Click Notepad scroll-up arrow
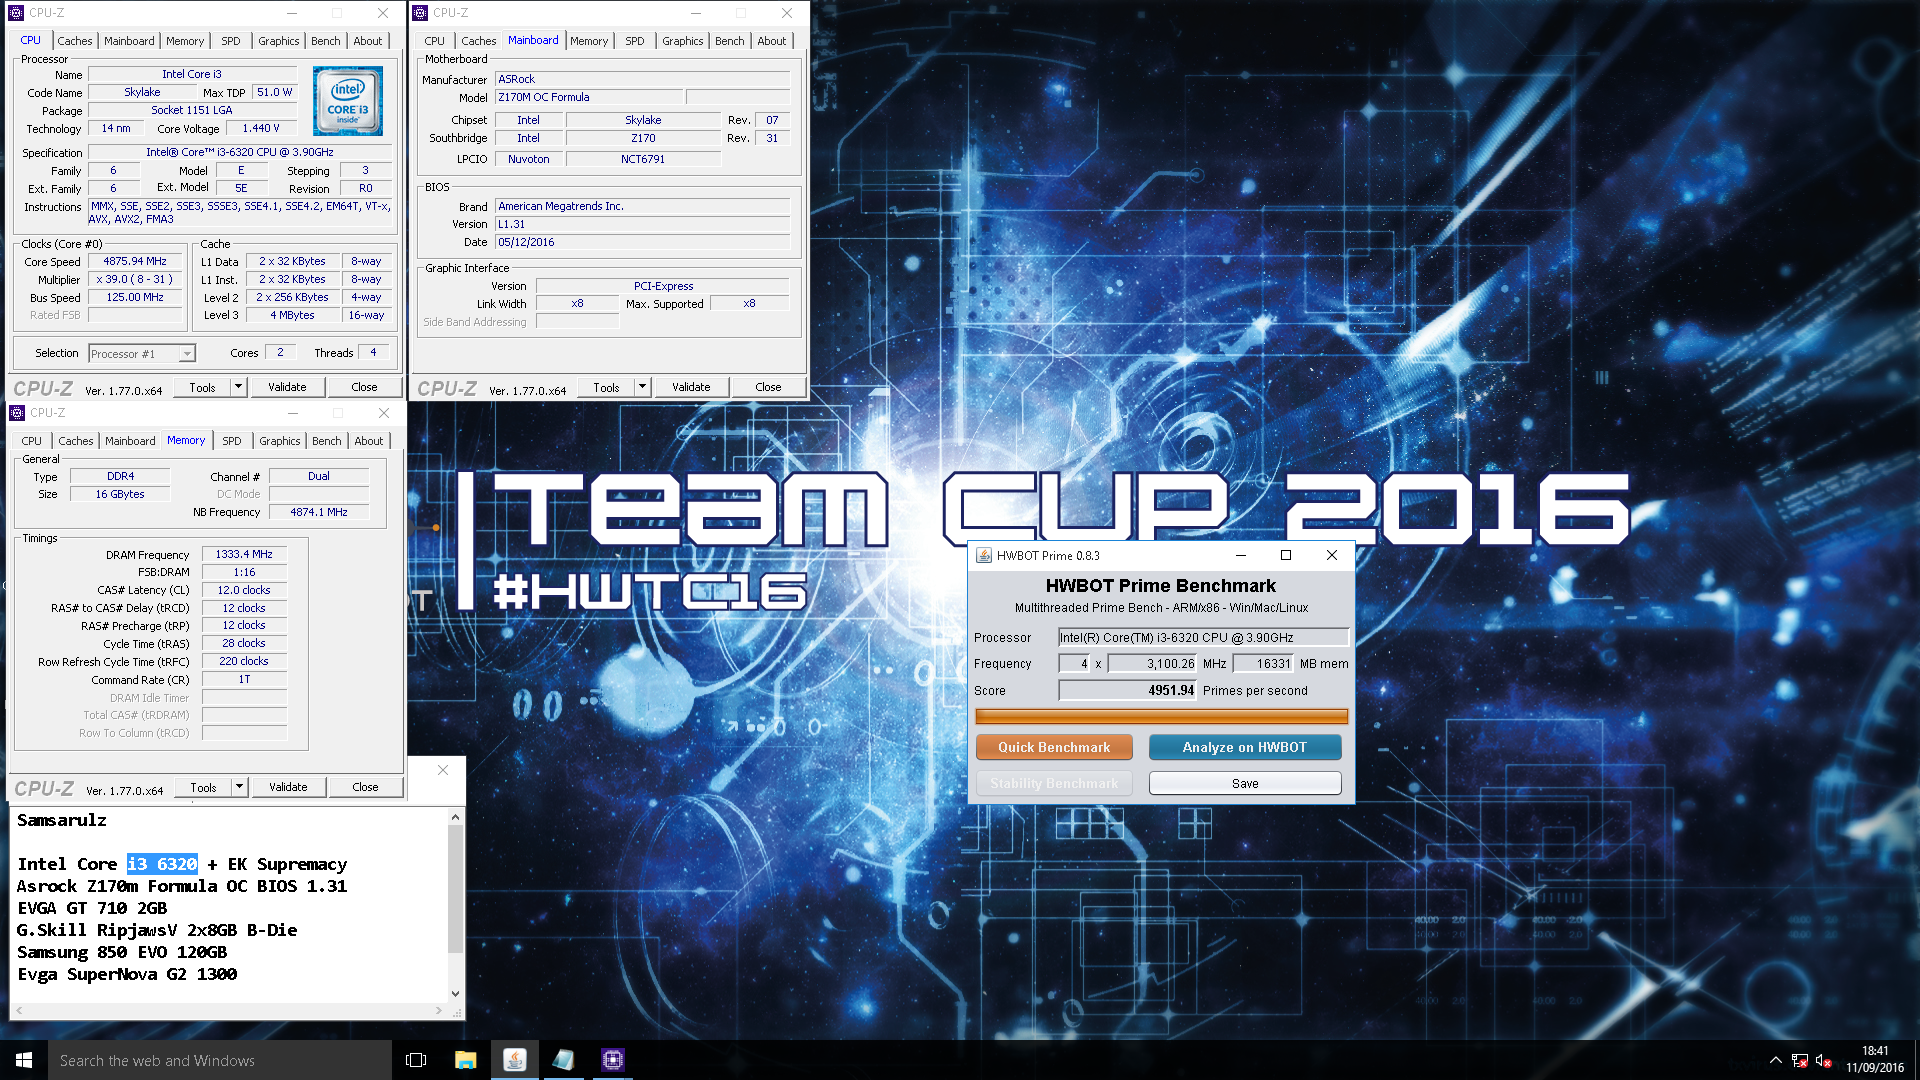The image size is (1920, 1080). [x=455, y=817]
